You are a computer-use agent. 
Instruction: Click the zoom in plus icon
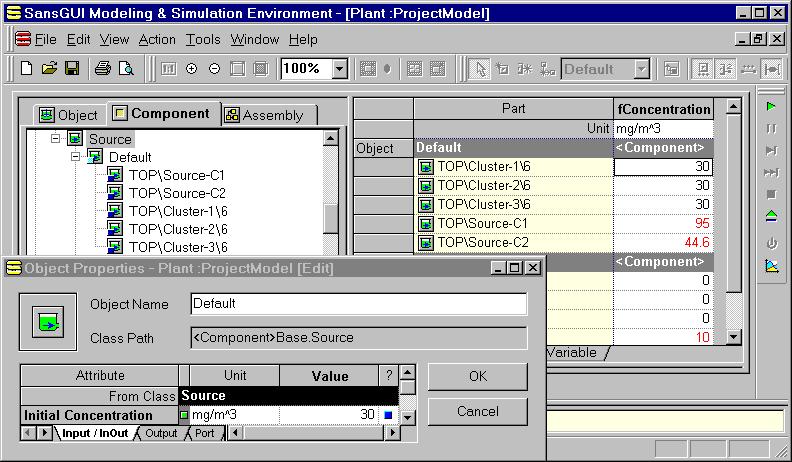click(192, 69)
